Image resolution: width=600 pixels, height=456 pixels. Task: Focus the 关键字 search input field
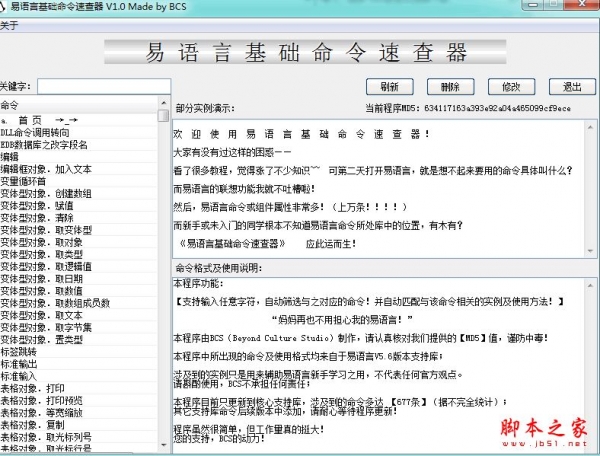101,87
